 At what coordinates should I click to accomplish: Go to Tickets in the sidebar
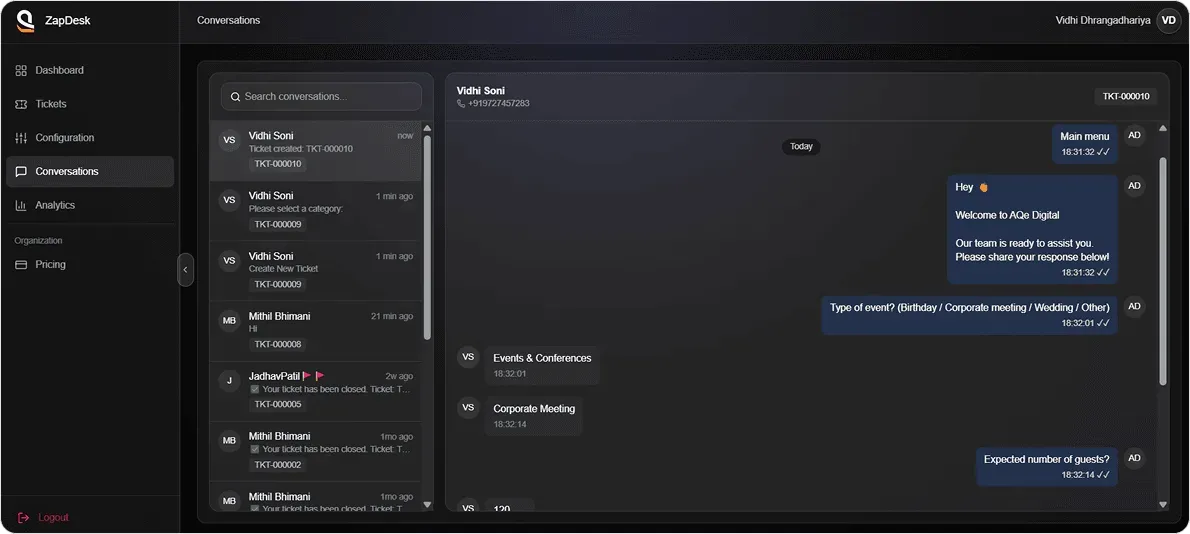(90, 104)
